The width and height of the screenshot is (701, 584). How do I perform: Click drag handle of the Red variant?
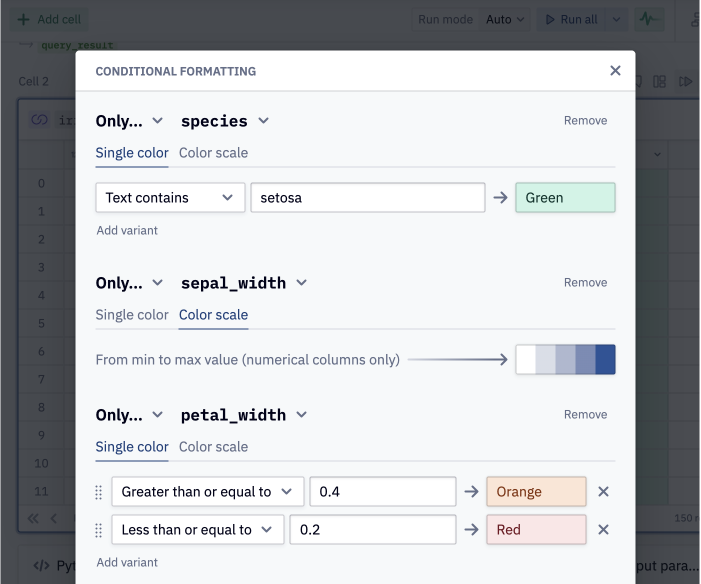pos(99,530)
